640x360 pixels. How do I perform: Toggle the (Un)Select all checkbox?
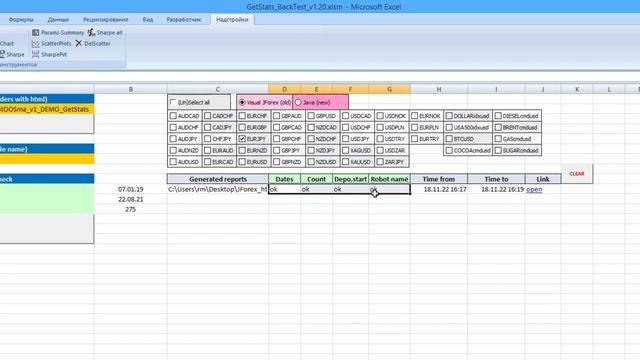[173, 102]
